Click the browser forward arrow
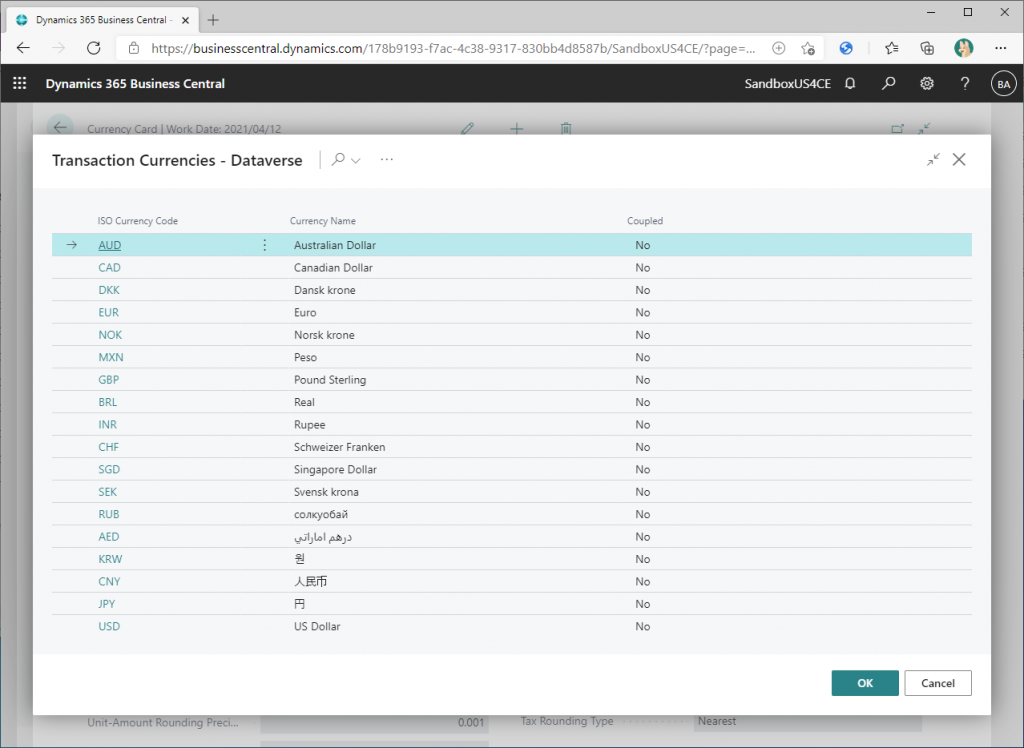1024x748 pixels. tap(59, 48)
